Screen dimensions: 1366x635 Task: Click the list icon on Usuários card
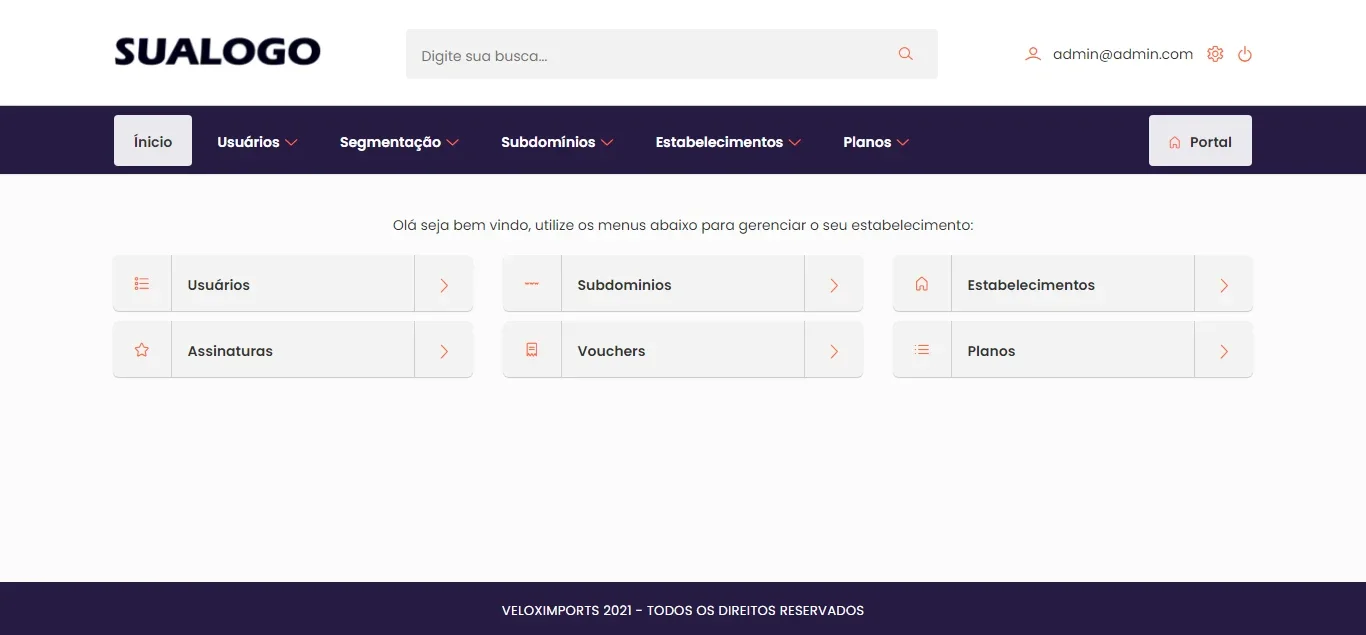pyautogui.click(x=142, y=284)
